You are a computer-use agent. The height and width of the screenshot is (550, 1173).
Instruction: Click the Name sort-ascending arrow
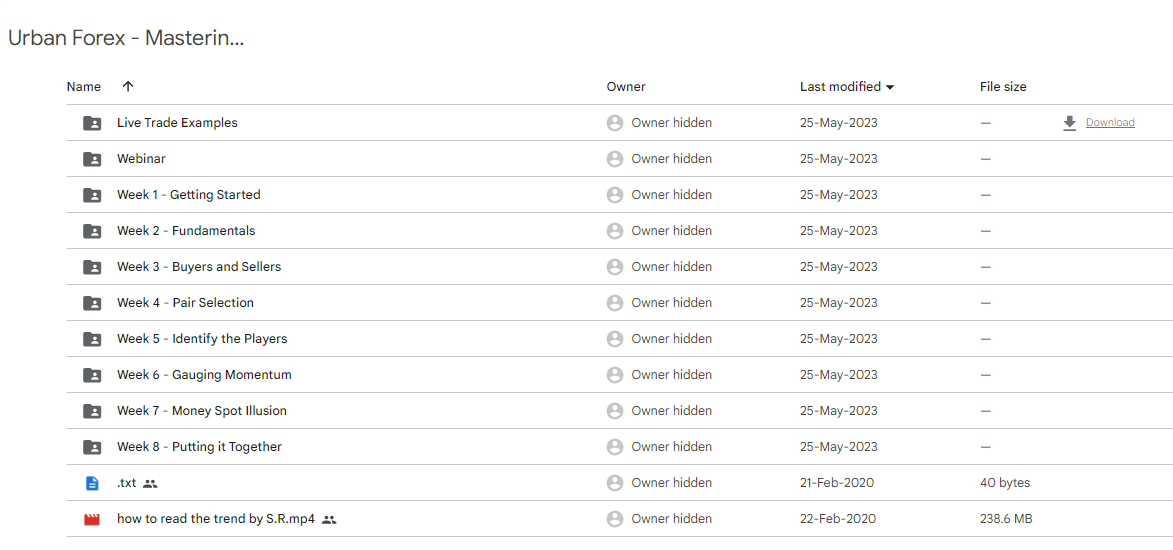pos(128,87)
